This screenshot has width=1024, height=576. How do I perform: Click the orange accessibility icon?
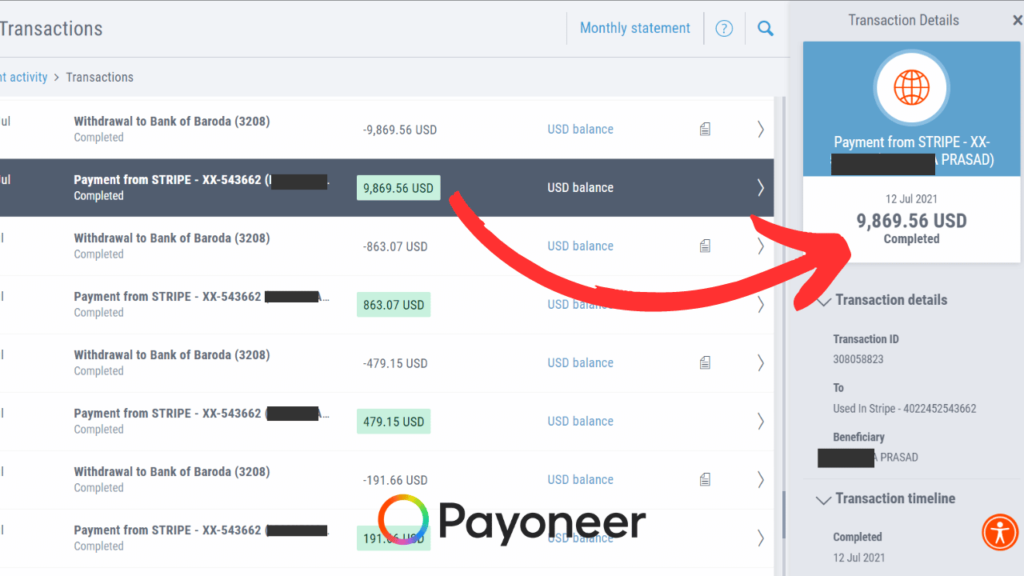[999, 532]
